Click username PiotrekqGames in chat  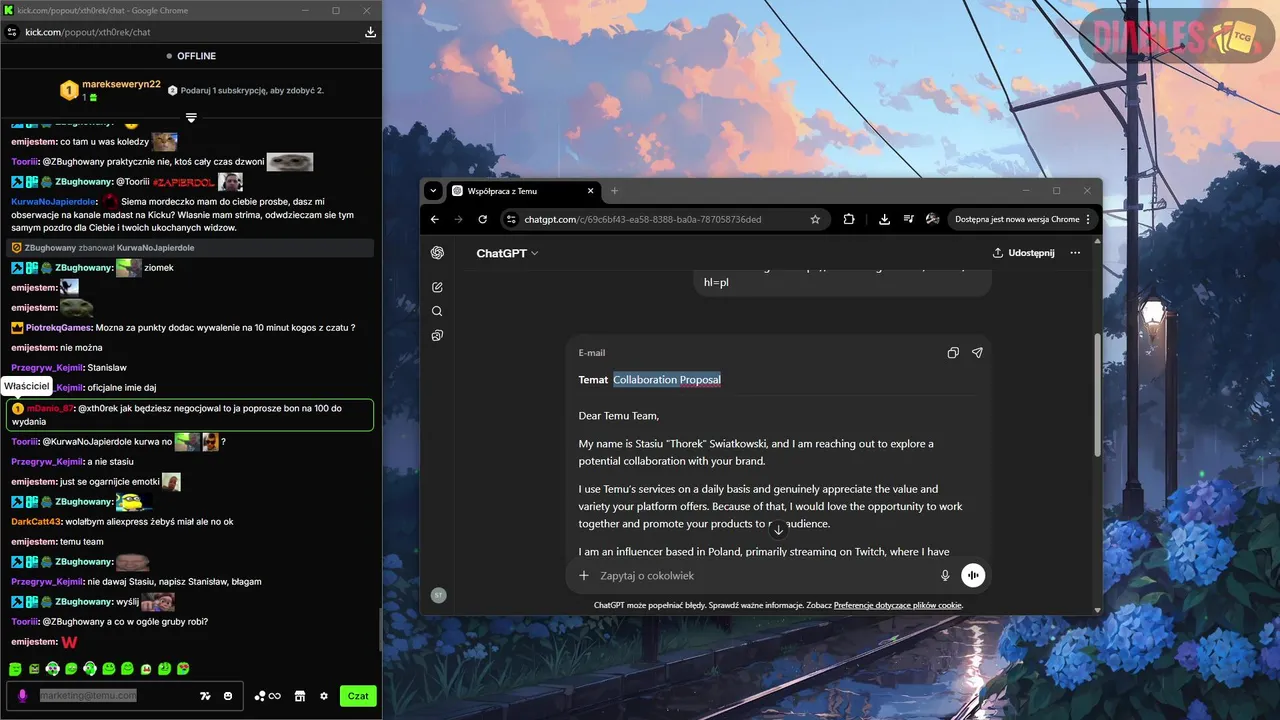pyautogui.click(x=59, y=328)
